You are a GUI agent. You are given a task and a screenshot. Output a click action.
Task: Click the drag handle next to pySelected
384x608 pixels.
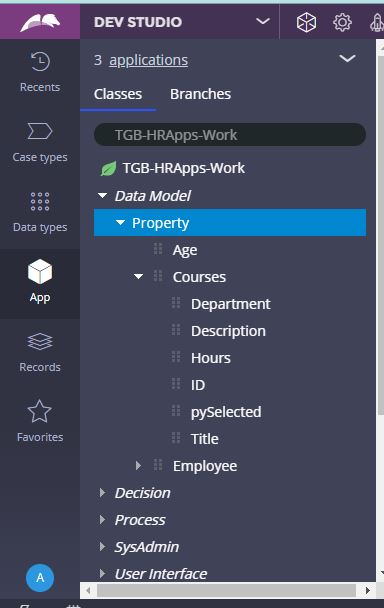click(176, 411)
